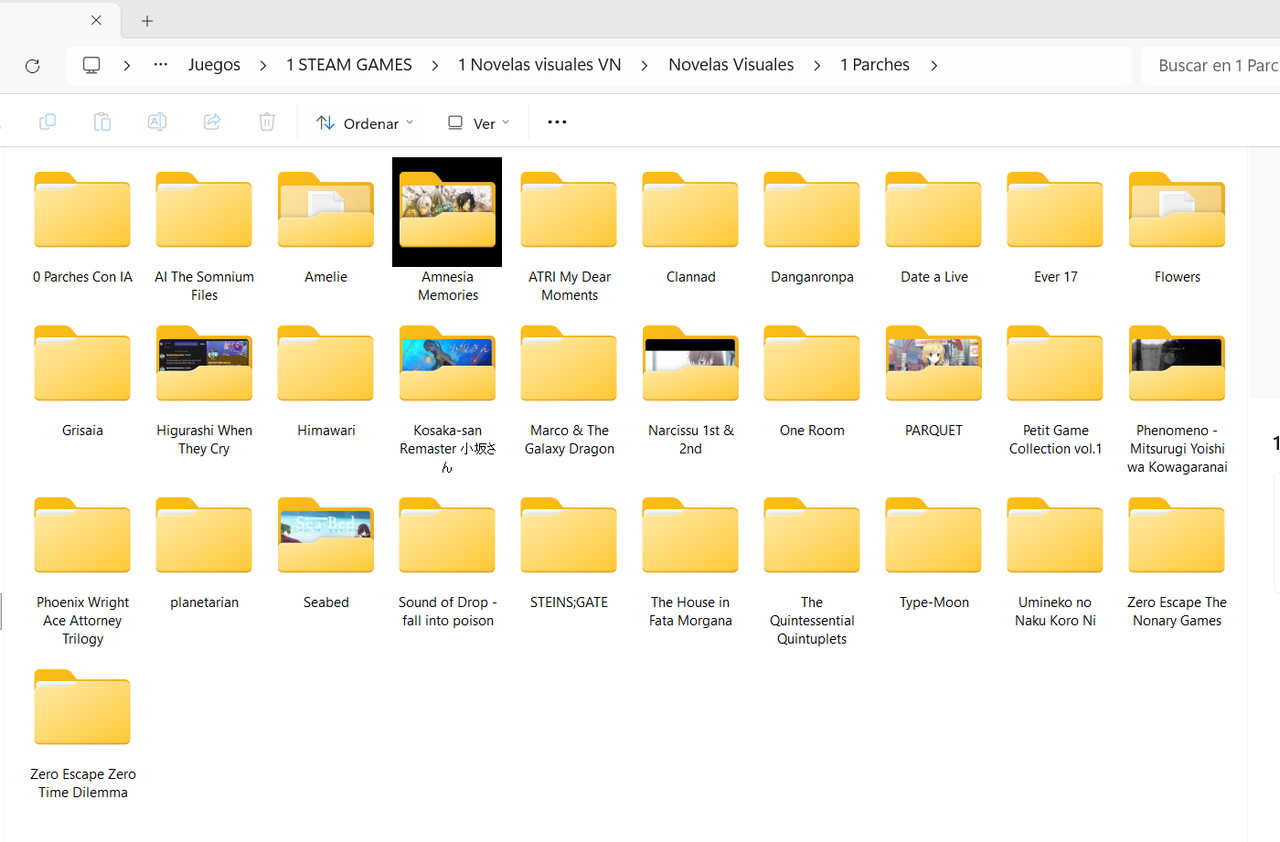The image size is (1280, 842).
Task: Expand the chevron after Novelas Visuales
Action: (817, 65)
